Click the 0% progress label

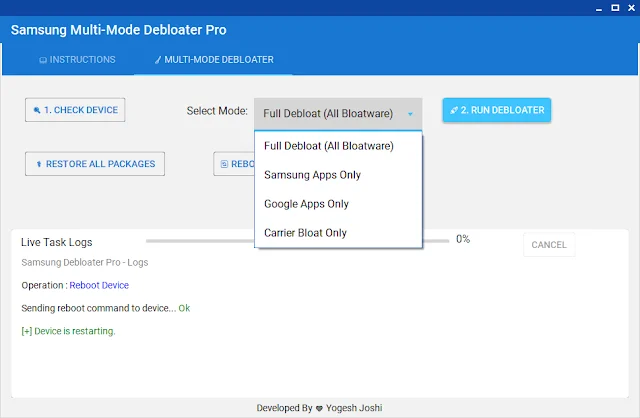tap(463, 239)
